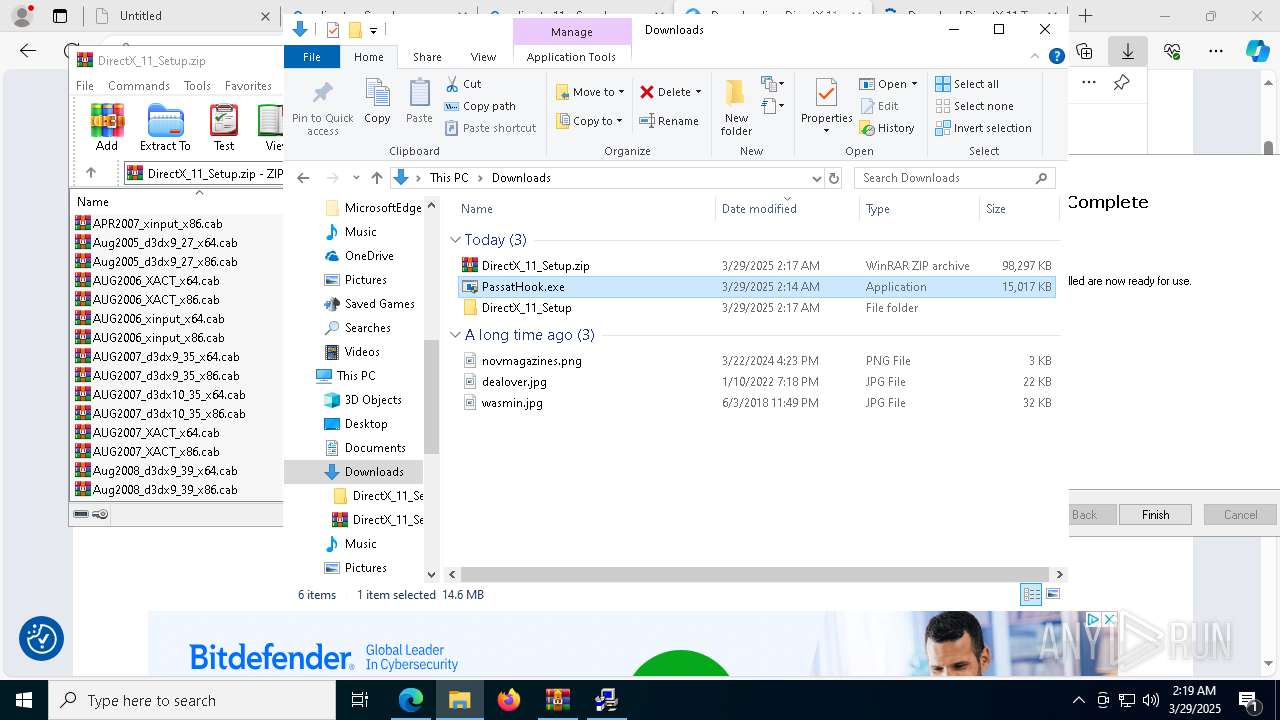Open WinRAR Favorites menu
The image size is (1280, 720).
[x=248, y=86]
